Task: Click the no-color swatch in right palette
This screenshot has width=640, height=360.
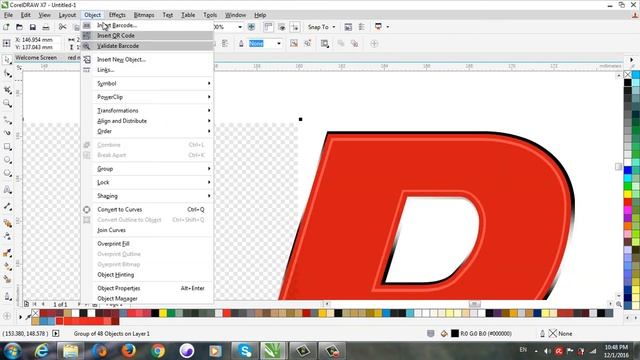Action: click(x=628, y=74)
